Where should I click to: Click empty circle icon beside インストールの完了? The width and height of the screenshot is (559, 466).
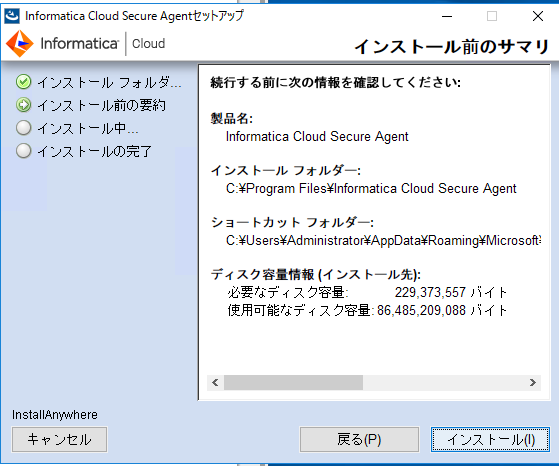pyautogui.click(x=24, y=150)
